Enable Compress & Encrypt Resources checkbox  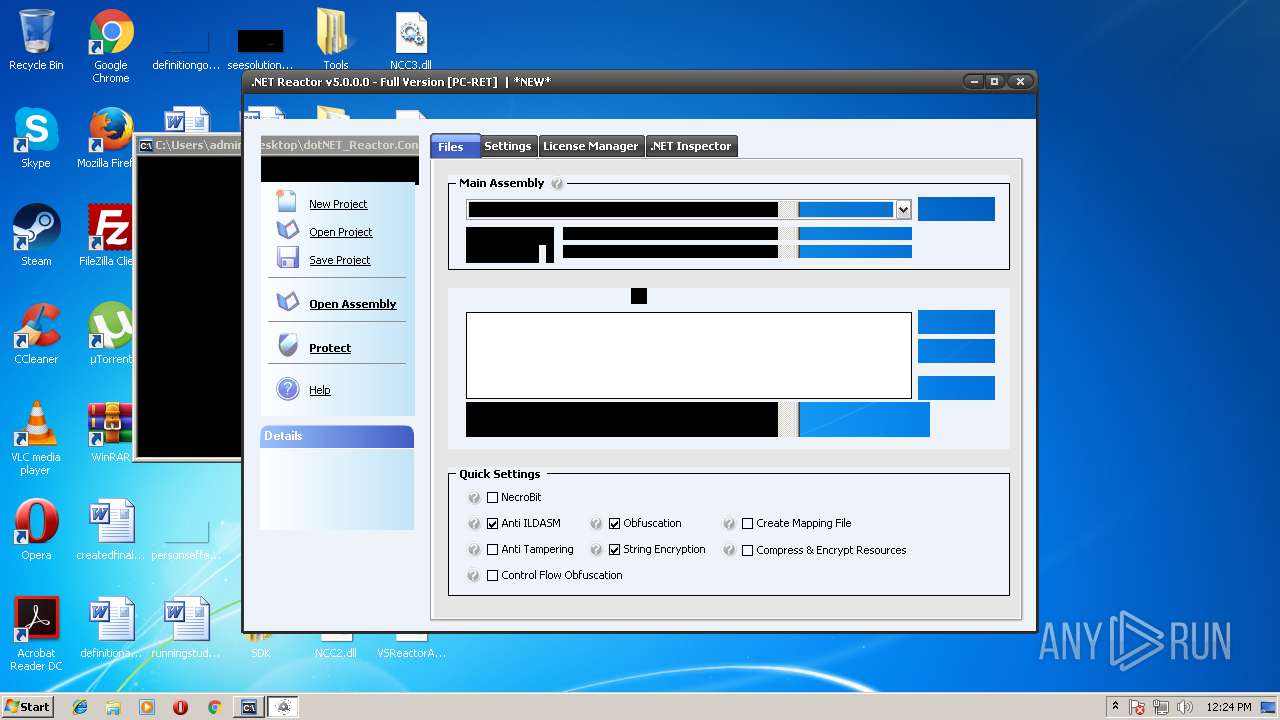(x=747, y=550)
